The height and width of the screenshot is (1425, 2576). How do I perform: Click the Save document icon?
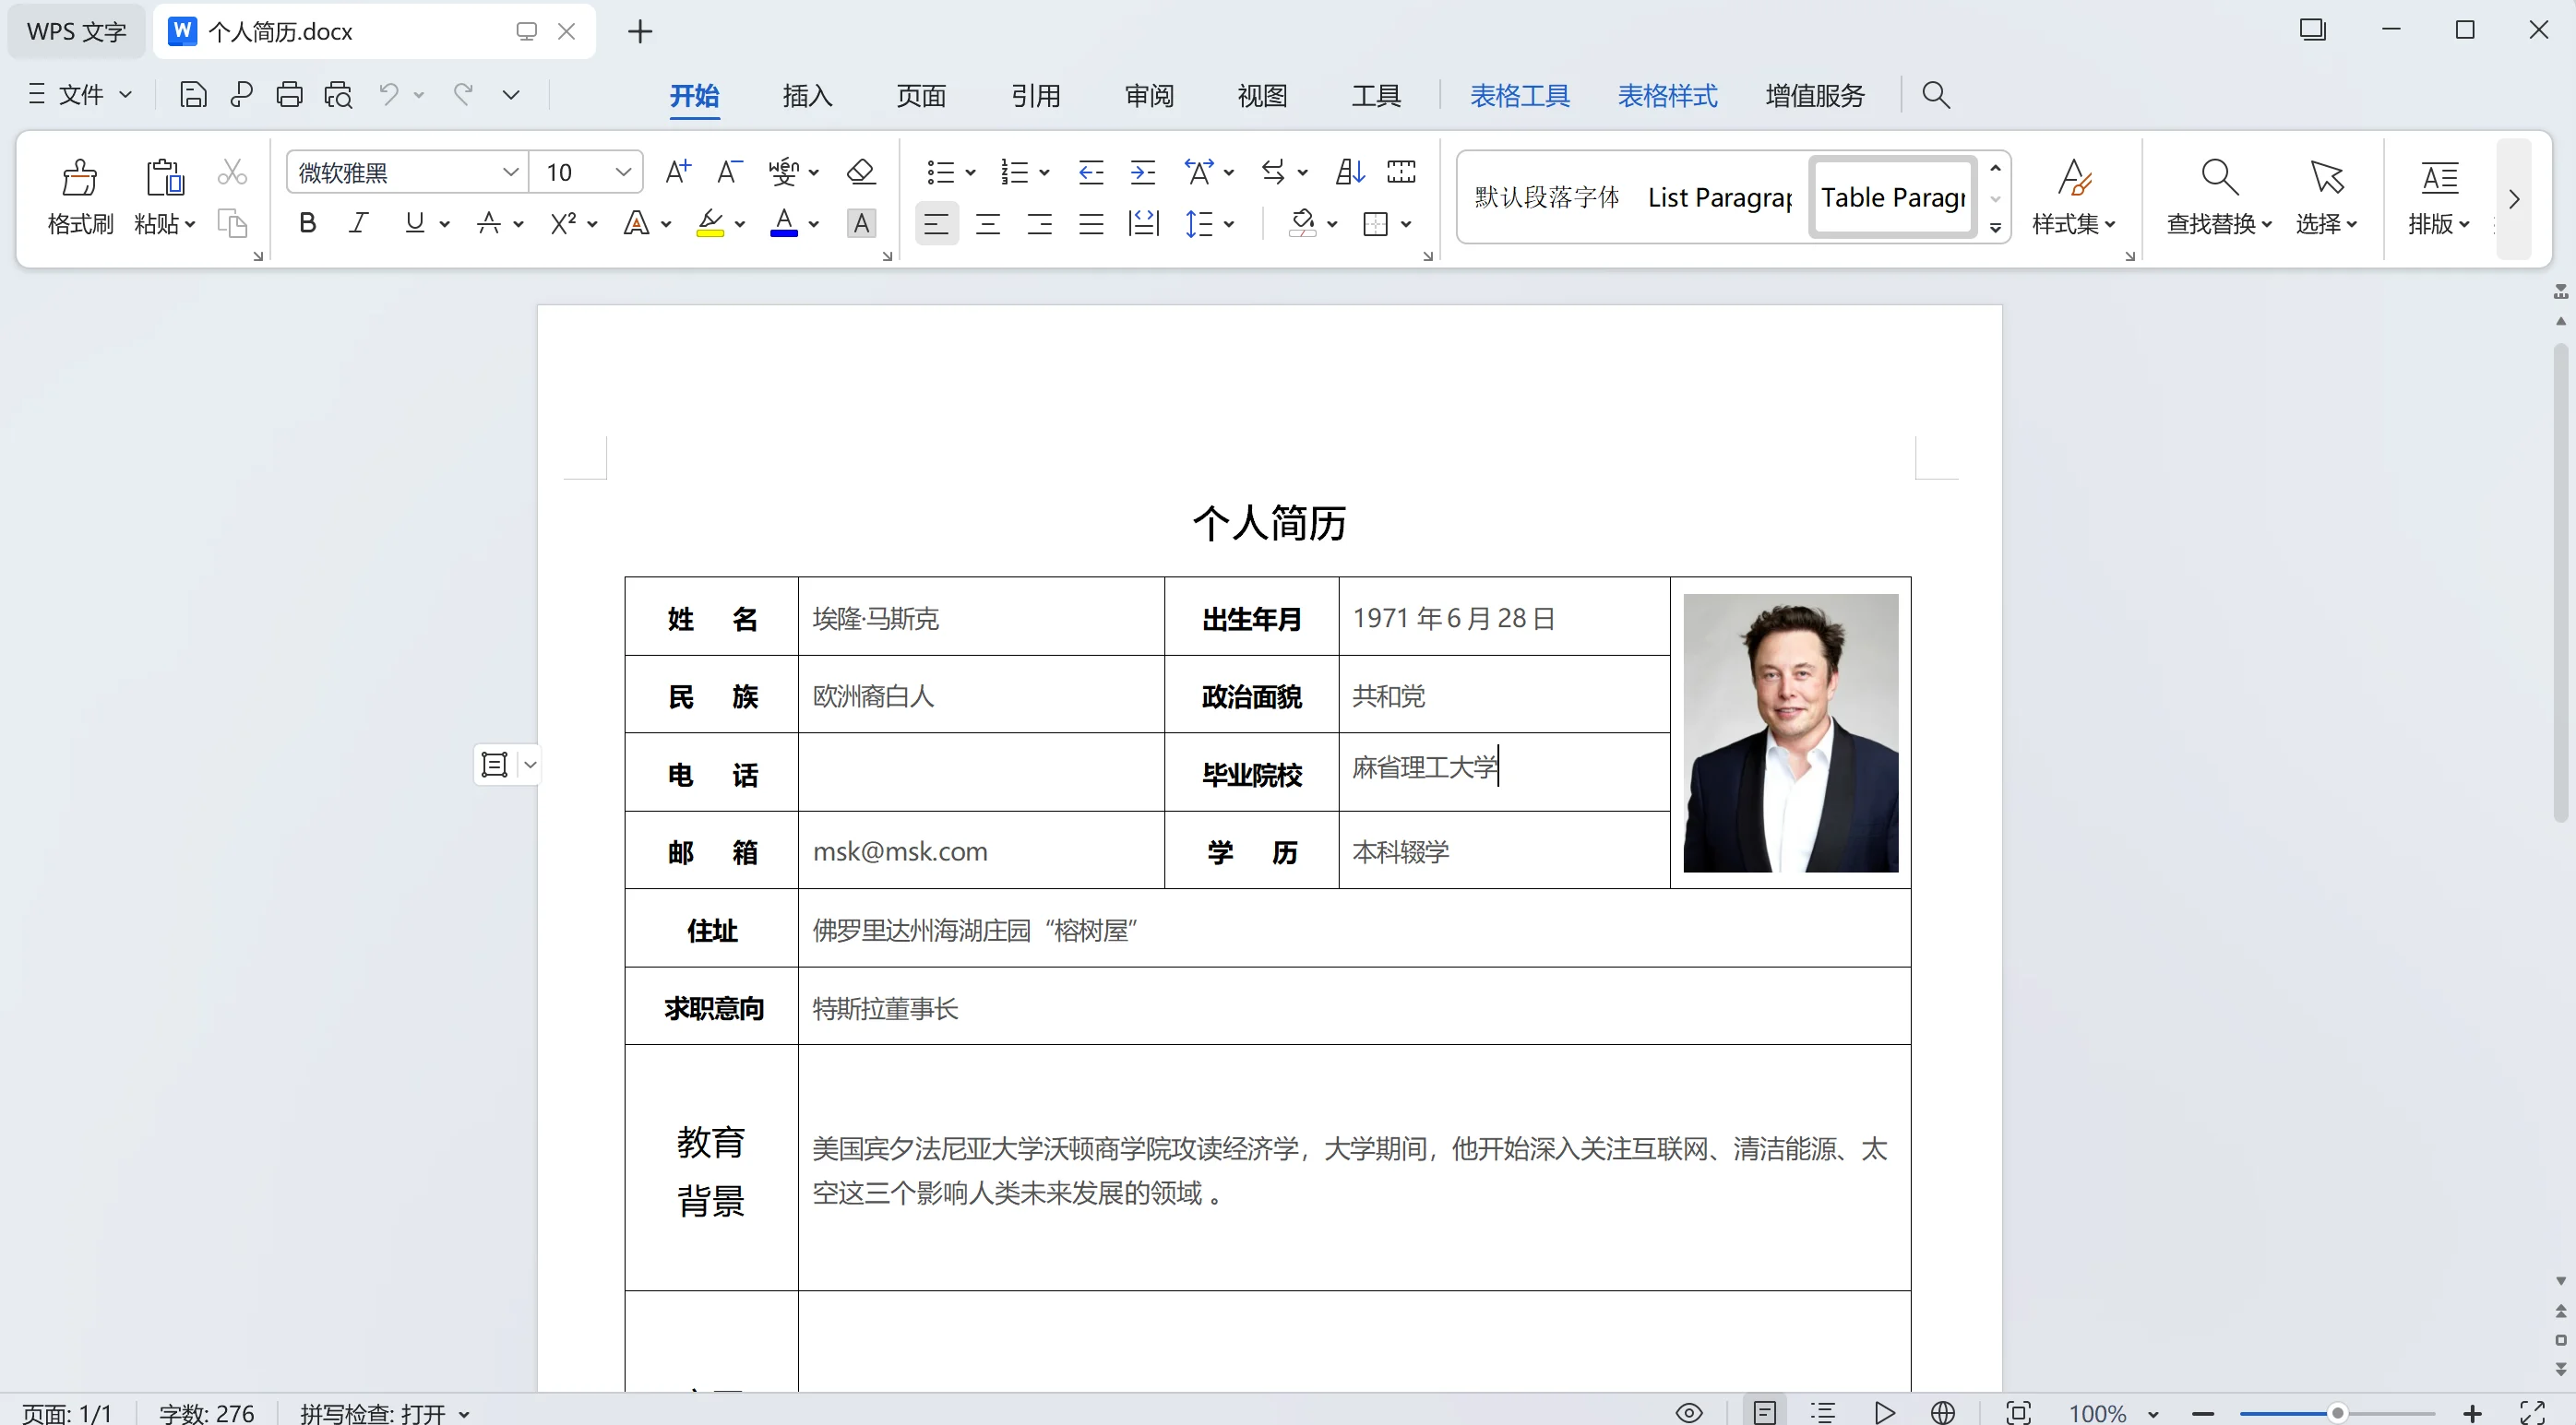click(193, 95)
